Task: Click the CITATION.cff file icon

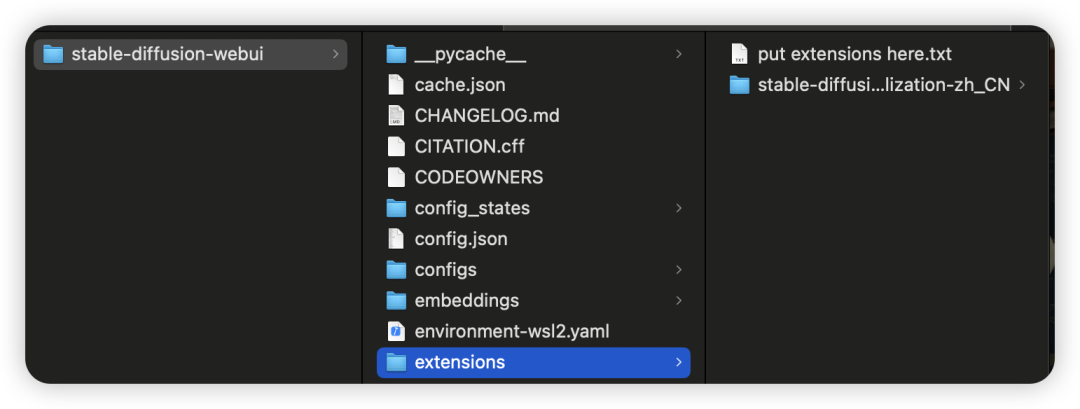Action: [x=396, y=147]
